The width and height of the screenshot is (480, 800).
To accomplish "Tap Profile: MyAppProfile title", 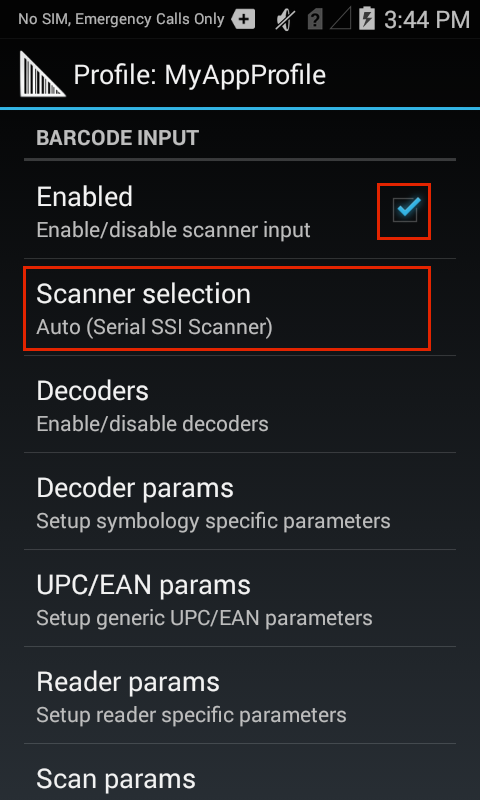I will [199, 76].
